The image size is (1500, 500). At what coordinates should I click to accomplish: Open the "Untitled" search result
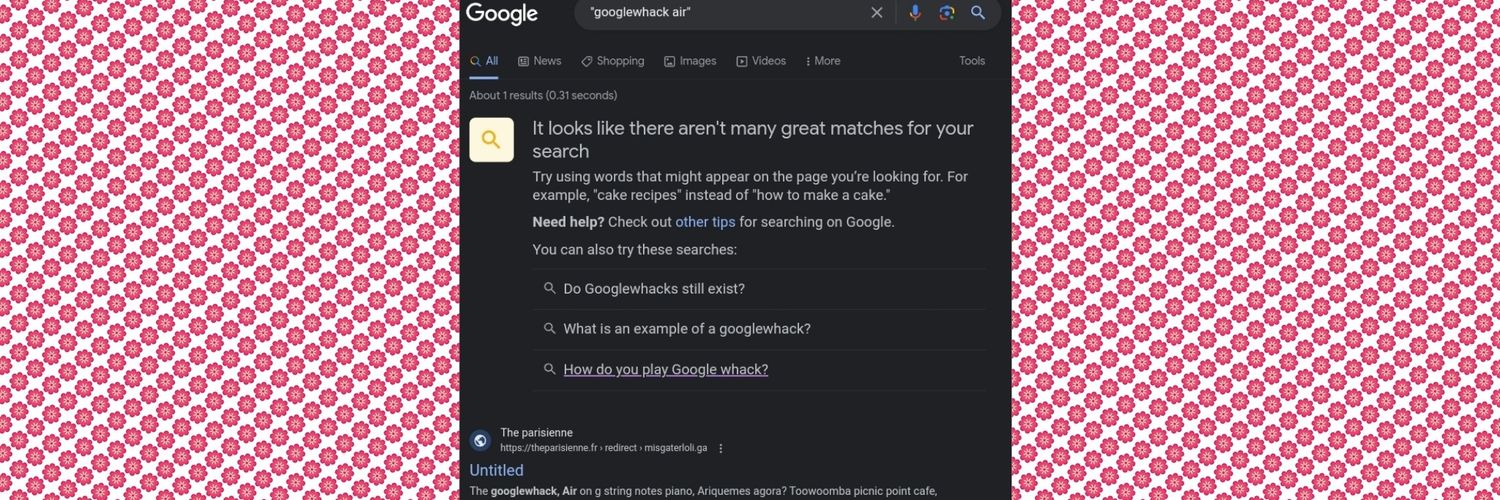click(x=496, y=470)
